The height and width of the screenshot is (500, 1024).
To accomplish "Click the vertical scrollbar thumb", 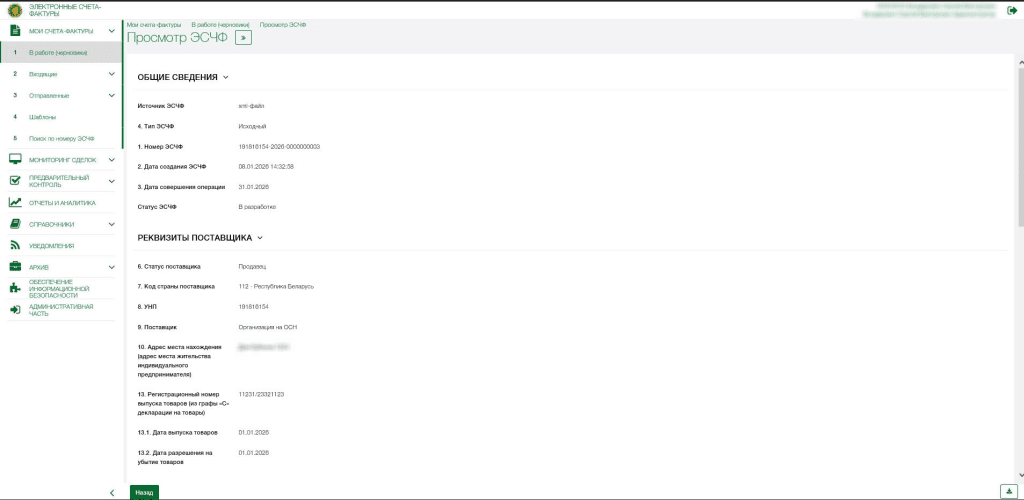I will point(1020,147).
